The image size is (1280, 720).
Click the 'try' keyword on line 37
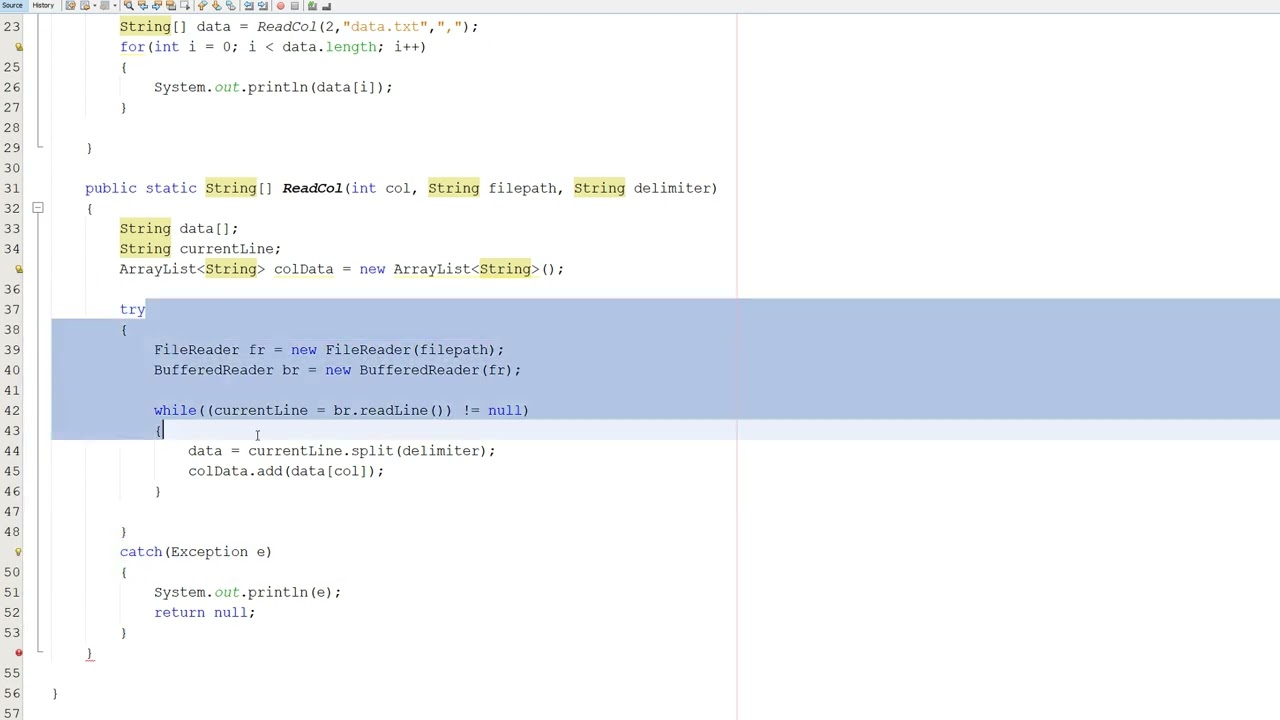132,310
